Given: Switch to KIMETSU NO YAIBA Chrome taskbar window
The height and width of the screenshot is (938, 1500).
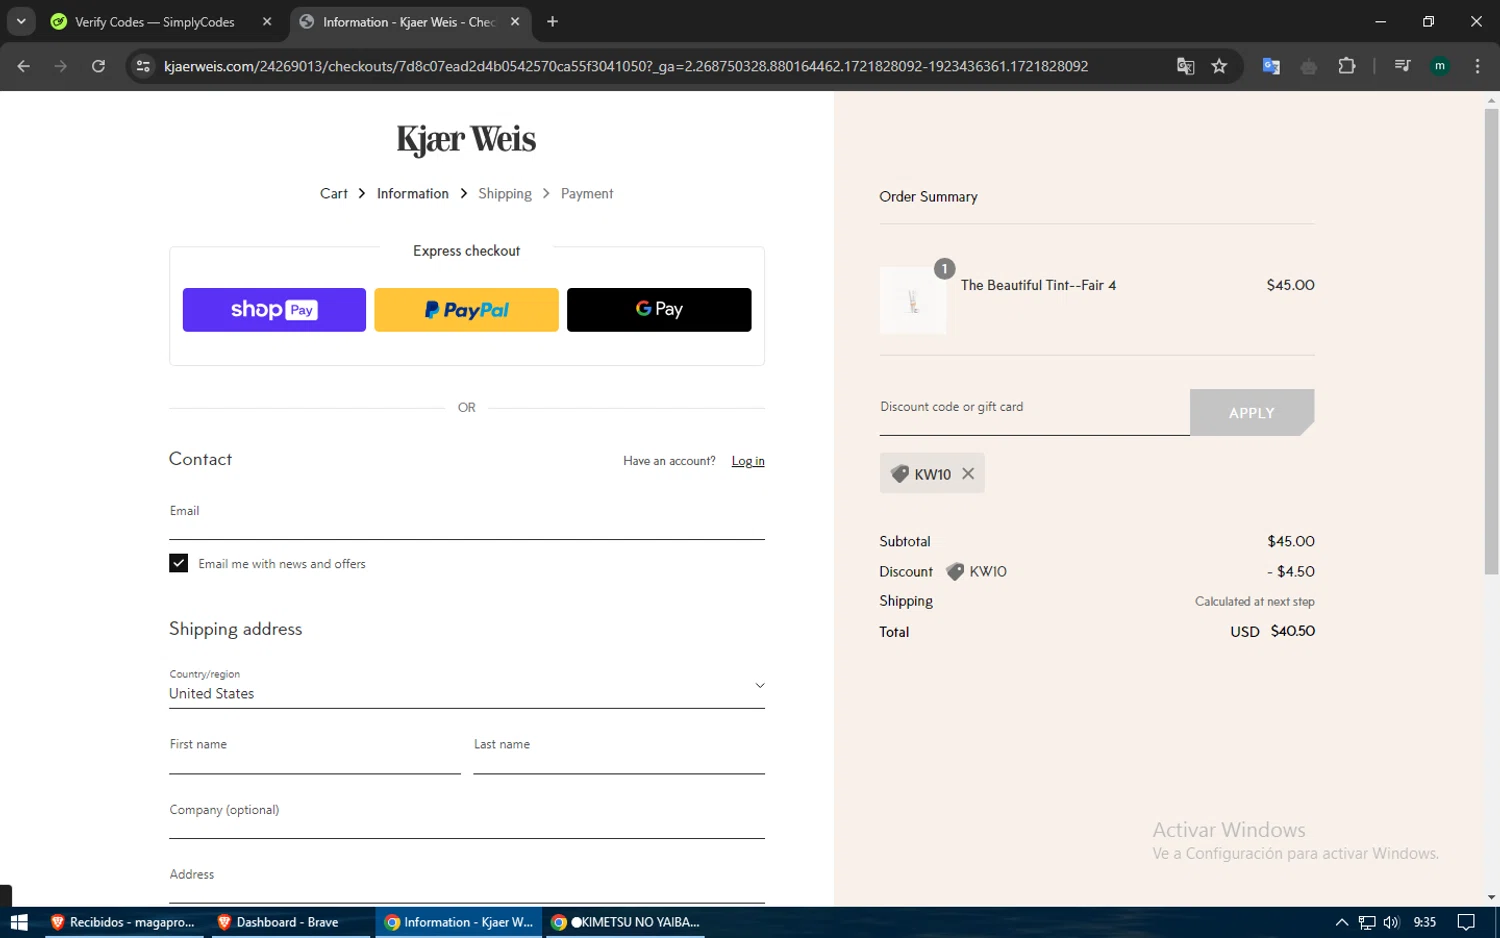Looking at the screenshot, I should [626, 922].
